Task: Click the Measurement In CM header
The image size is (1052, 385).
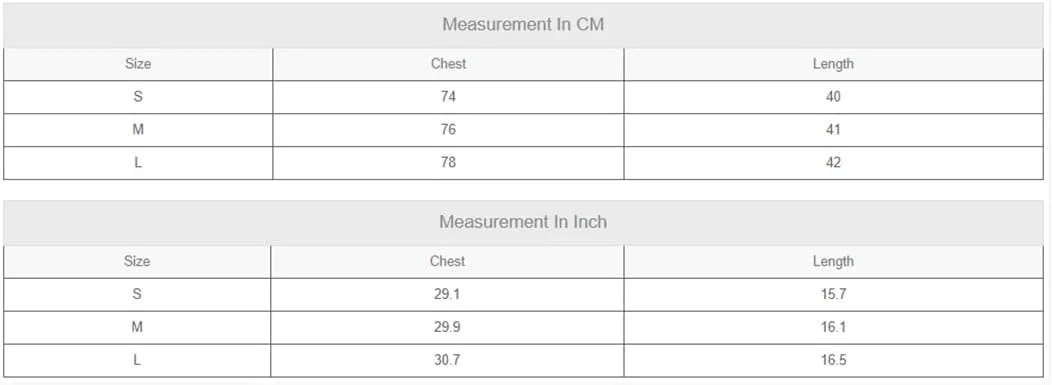Action: click(523, 25)
